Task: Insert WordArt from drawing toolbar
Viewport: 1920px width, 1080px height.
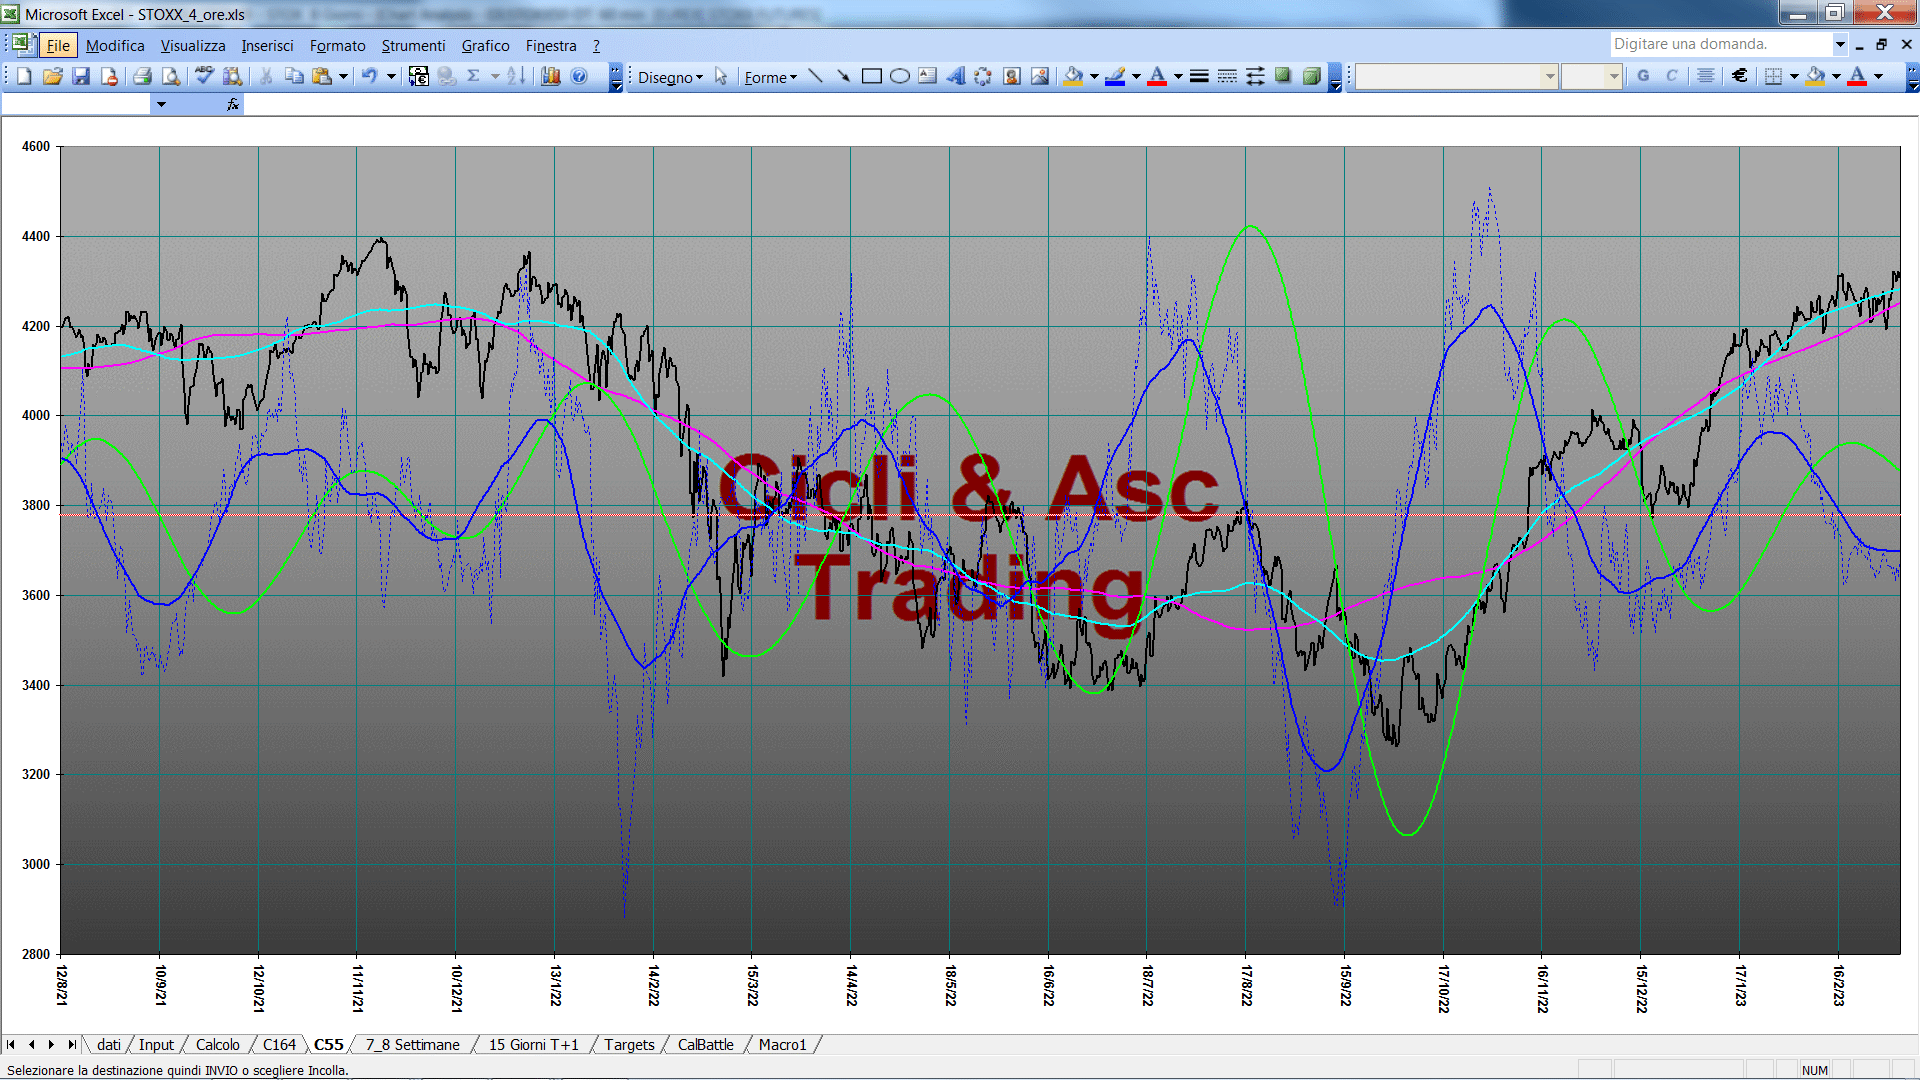Action: 955,77
